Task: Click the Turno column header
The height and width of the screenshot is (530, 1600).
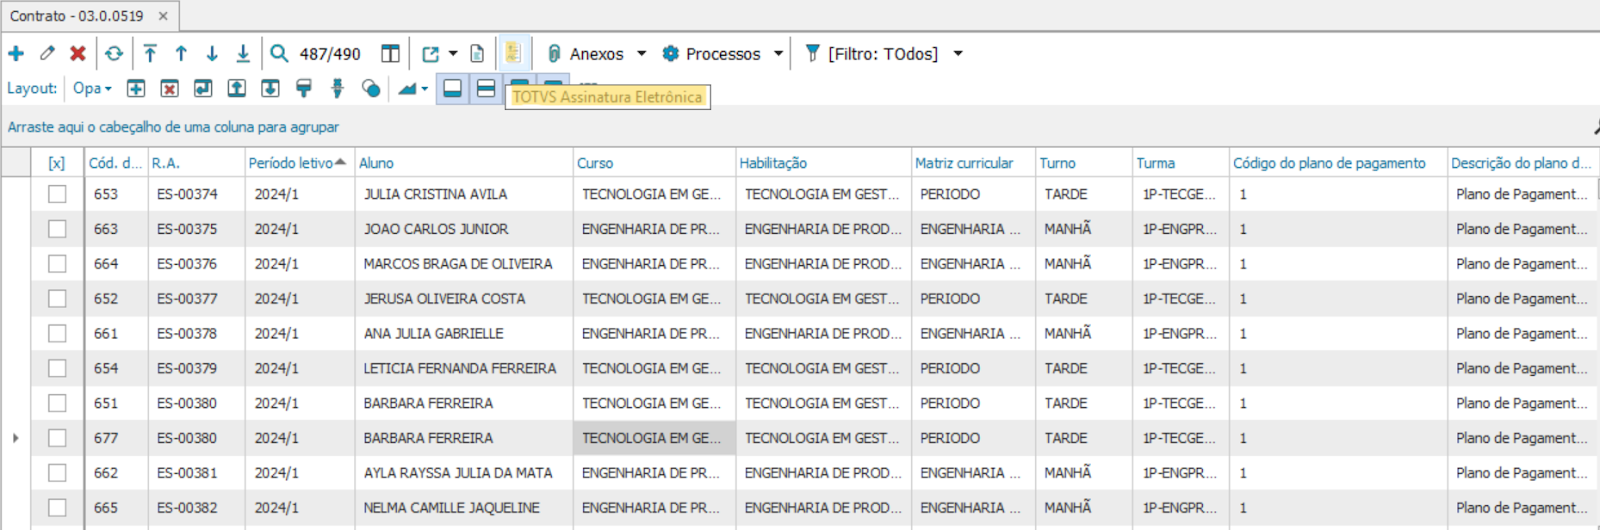Action: tap(1084, 163)
